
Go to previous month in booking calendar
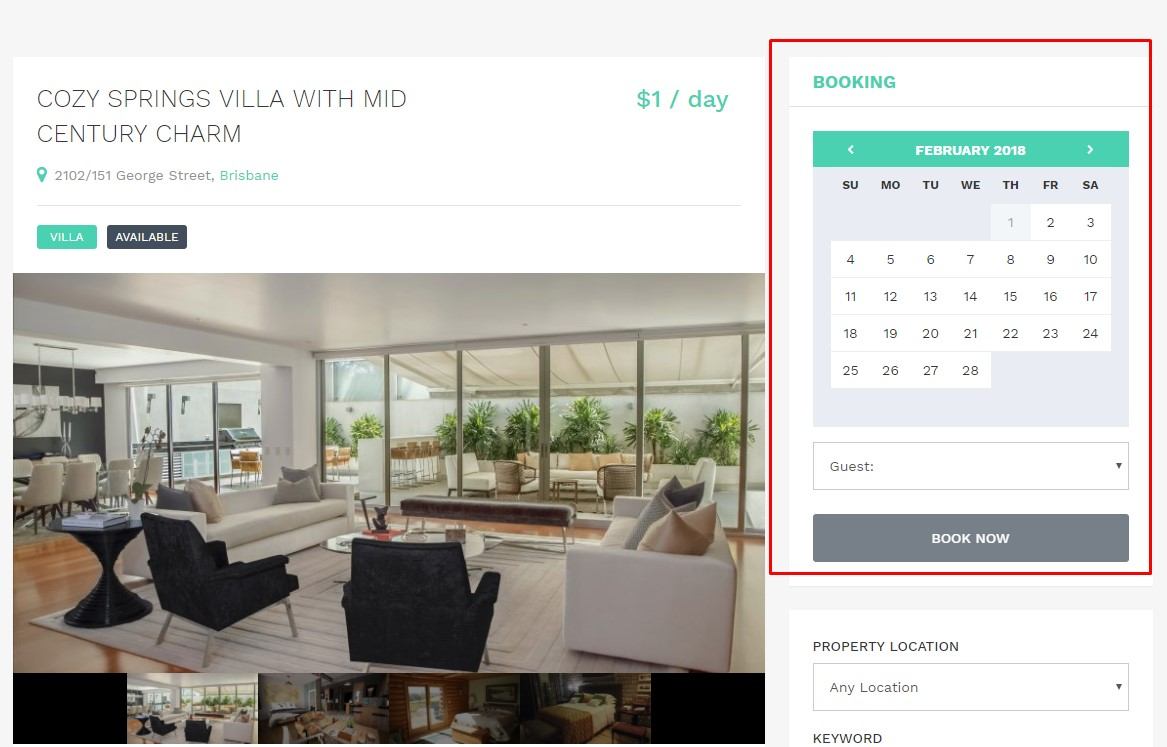point(851,150)
